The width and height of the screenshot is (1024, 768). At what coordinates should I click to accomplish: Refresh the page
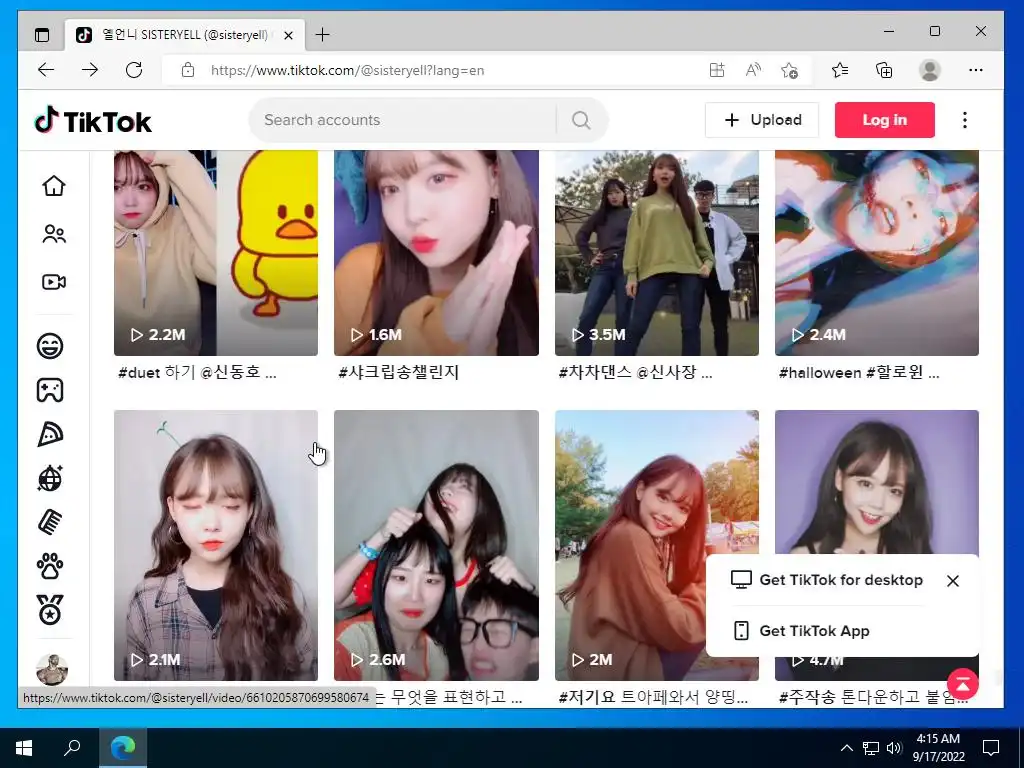point(134,70)
